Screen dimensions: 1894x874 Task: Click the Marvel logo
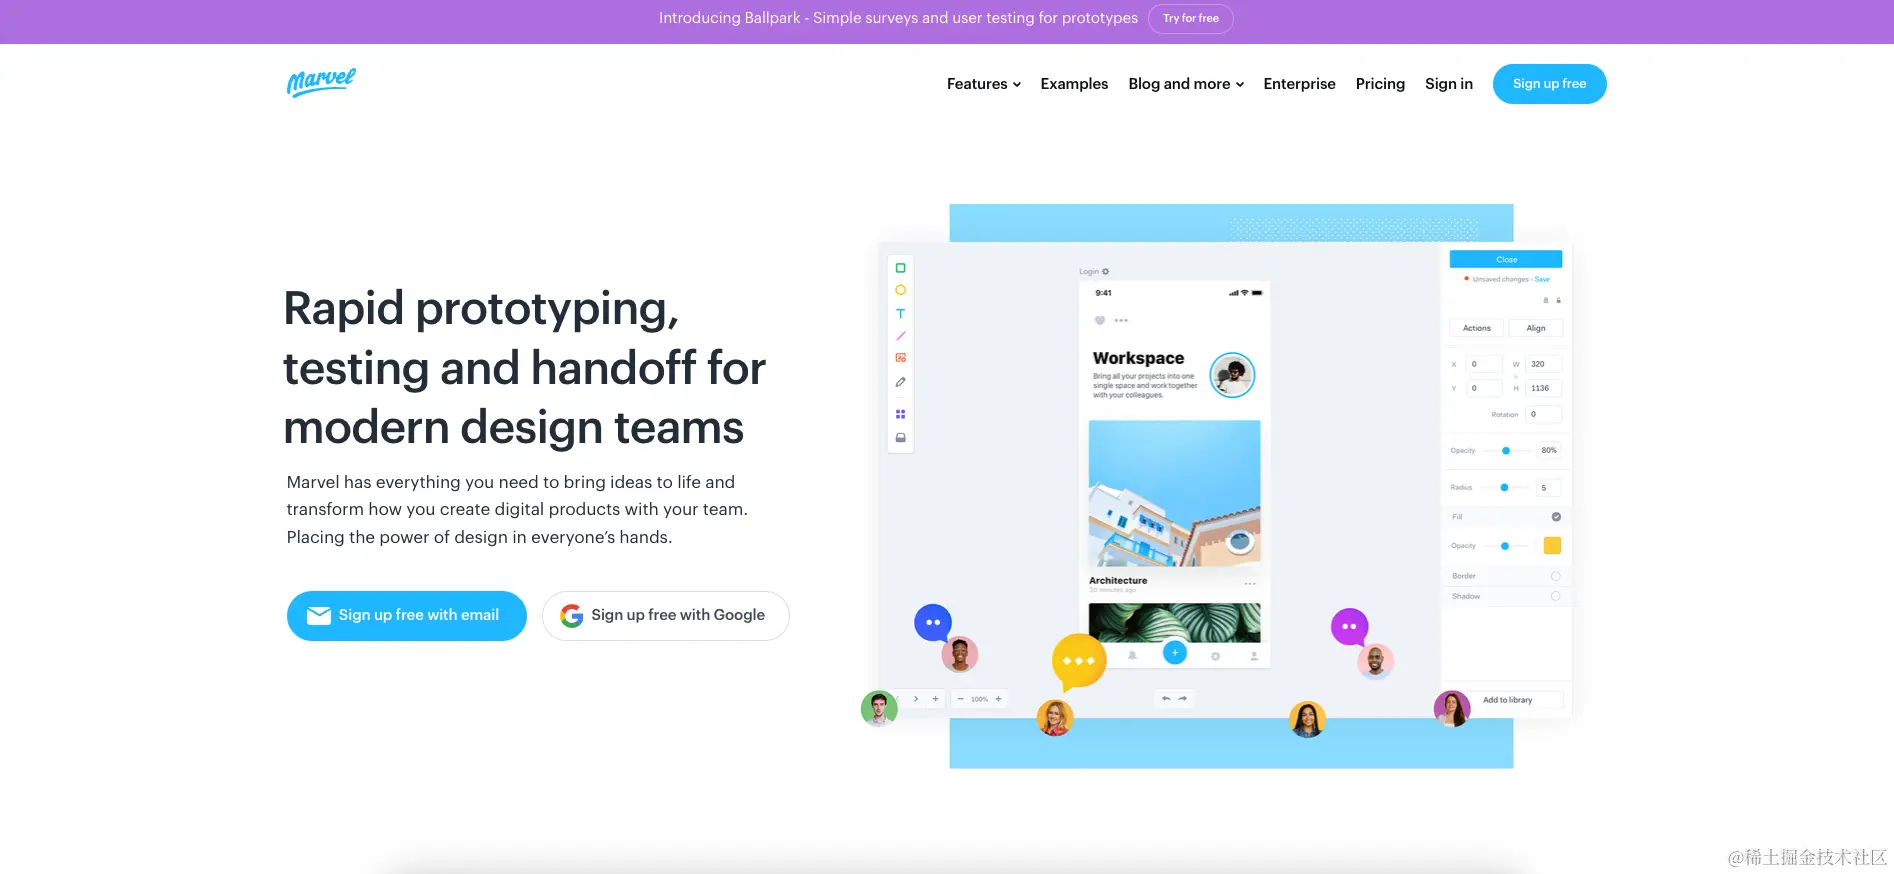(x=321, y=82)
